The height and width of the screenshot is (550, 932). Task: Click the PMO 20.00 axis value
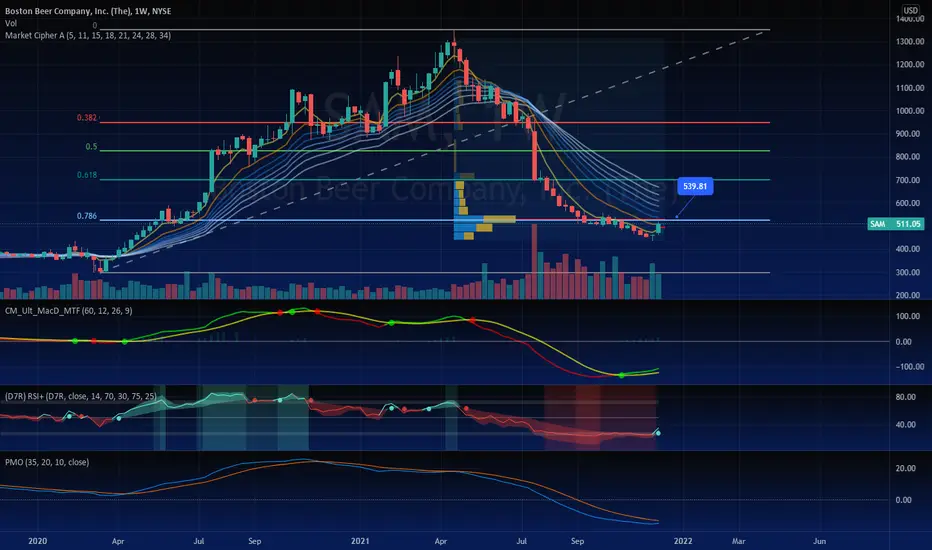[x=906, y=469]
